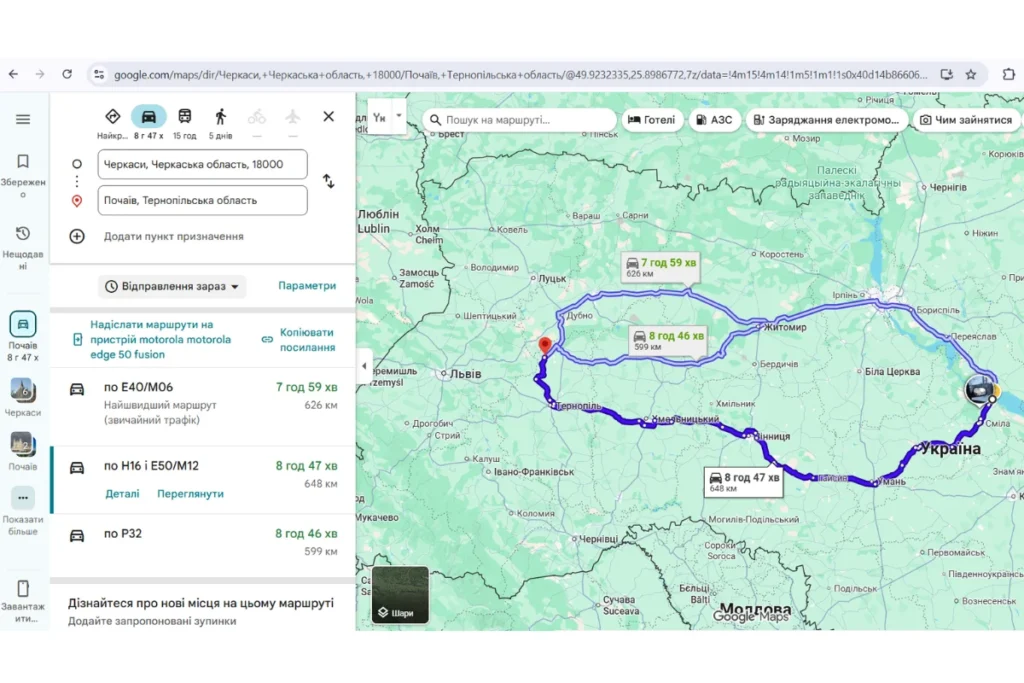Open site information icon in address bar
The image size is (1024, 683).
point(99,74)
